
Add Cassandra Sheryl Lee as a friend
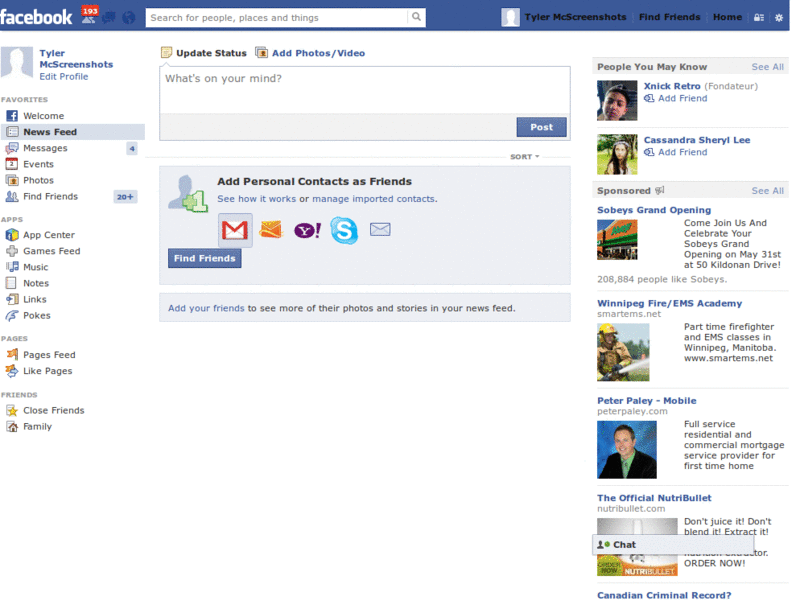pos(676,152)
